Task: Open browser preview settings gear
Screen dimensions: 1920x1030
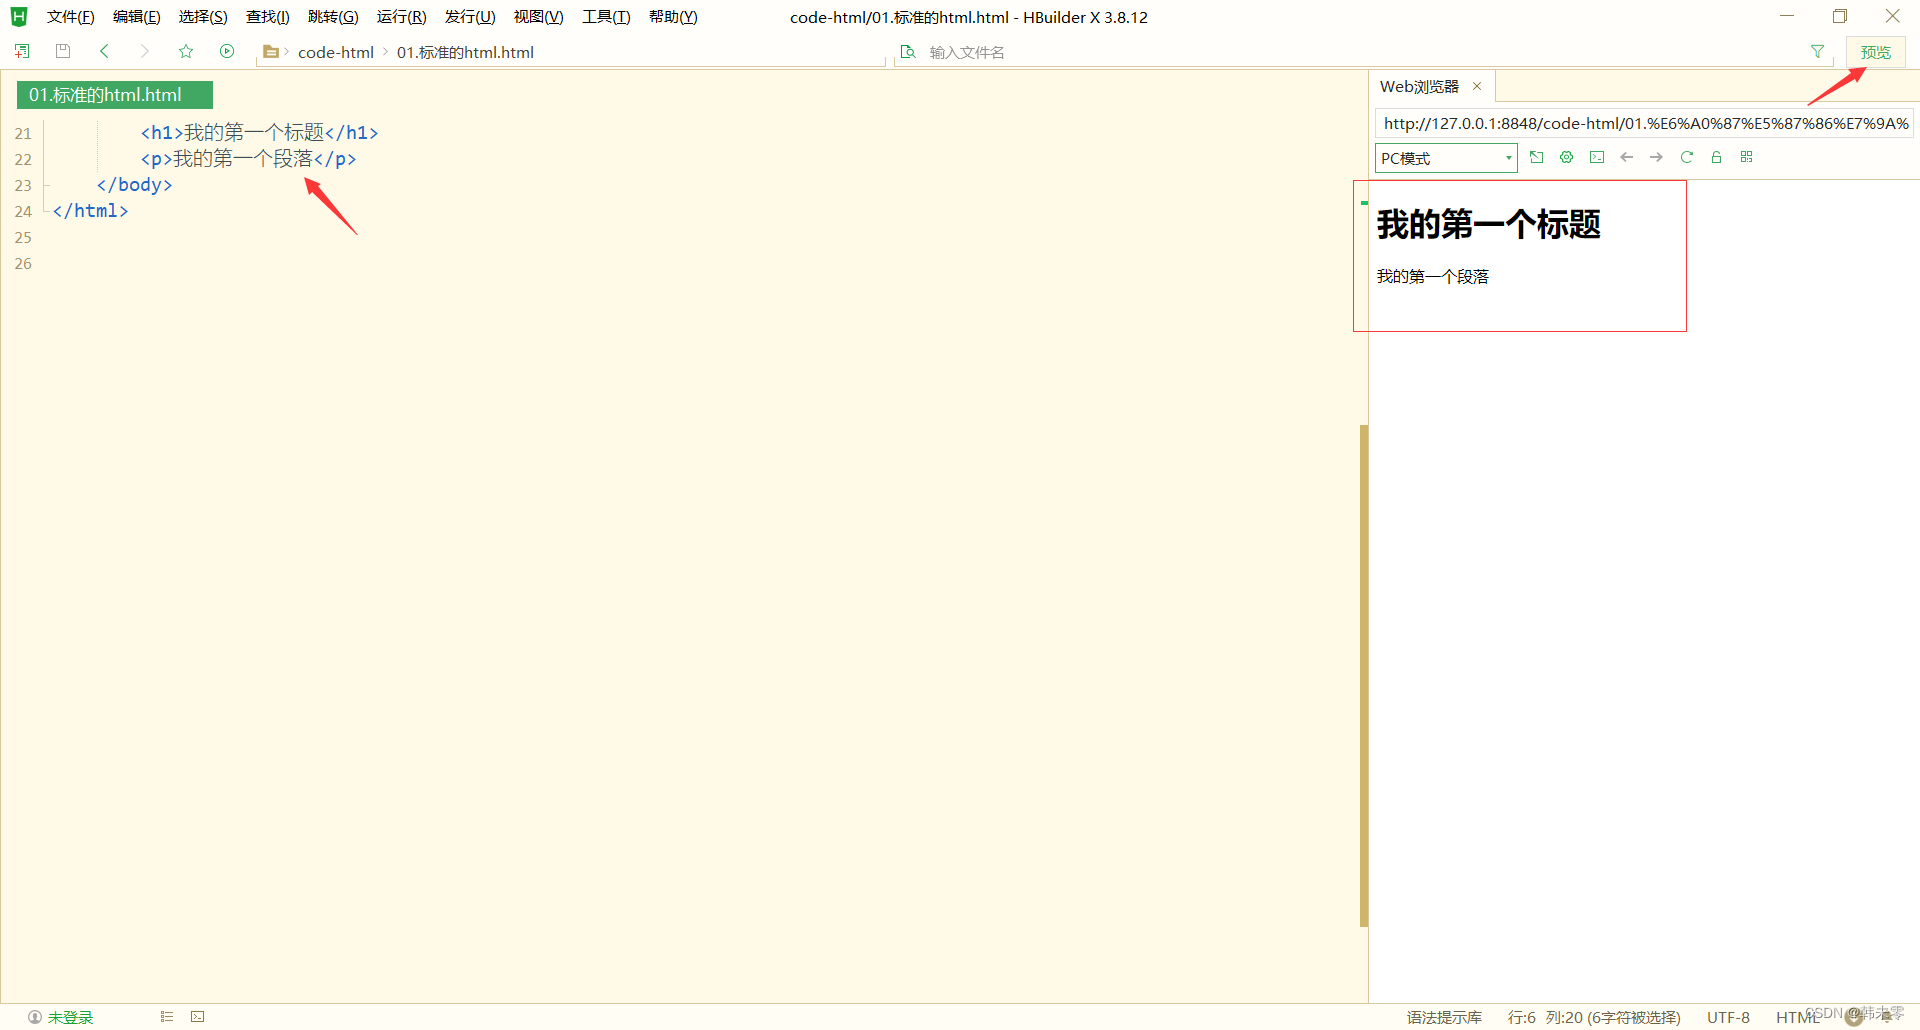Action: click(x=1566, y=157)
